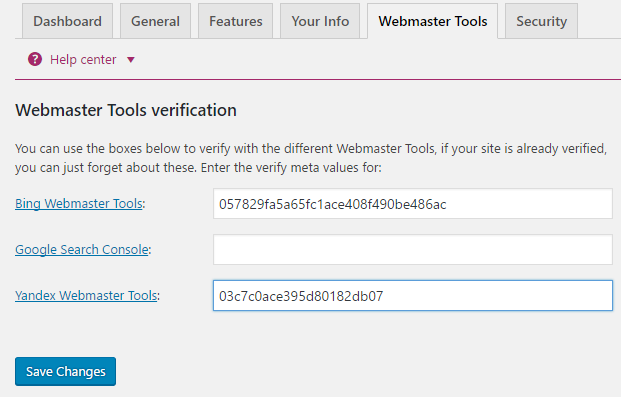Open the Help center text link

(x=83, y=59)
